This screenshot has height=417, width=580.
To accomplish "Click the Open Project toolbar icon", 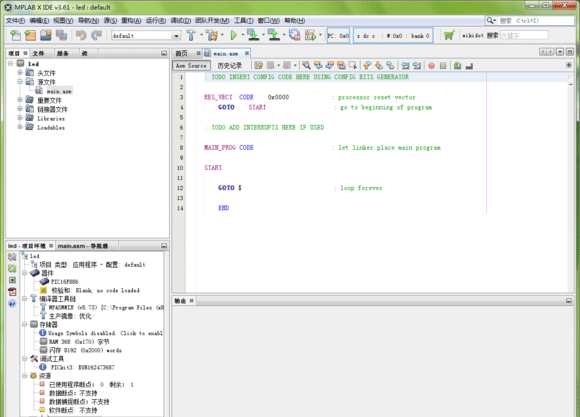I will pyautogui.click(x=46, y=35).
